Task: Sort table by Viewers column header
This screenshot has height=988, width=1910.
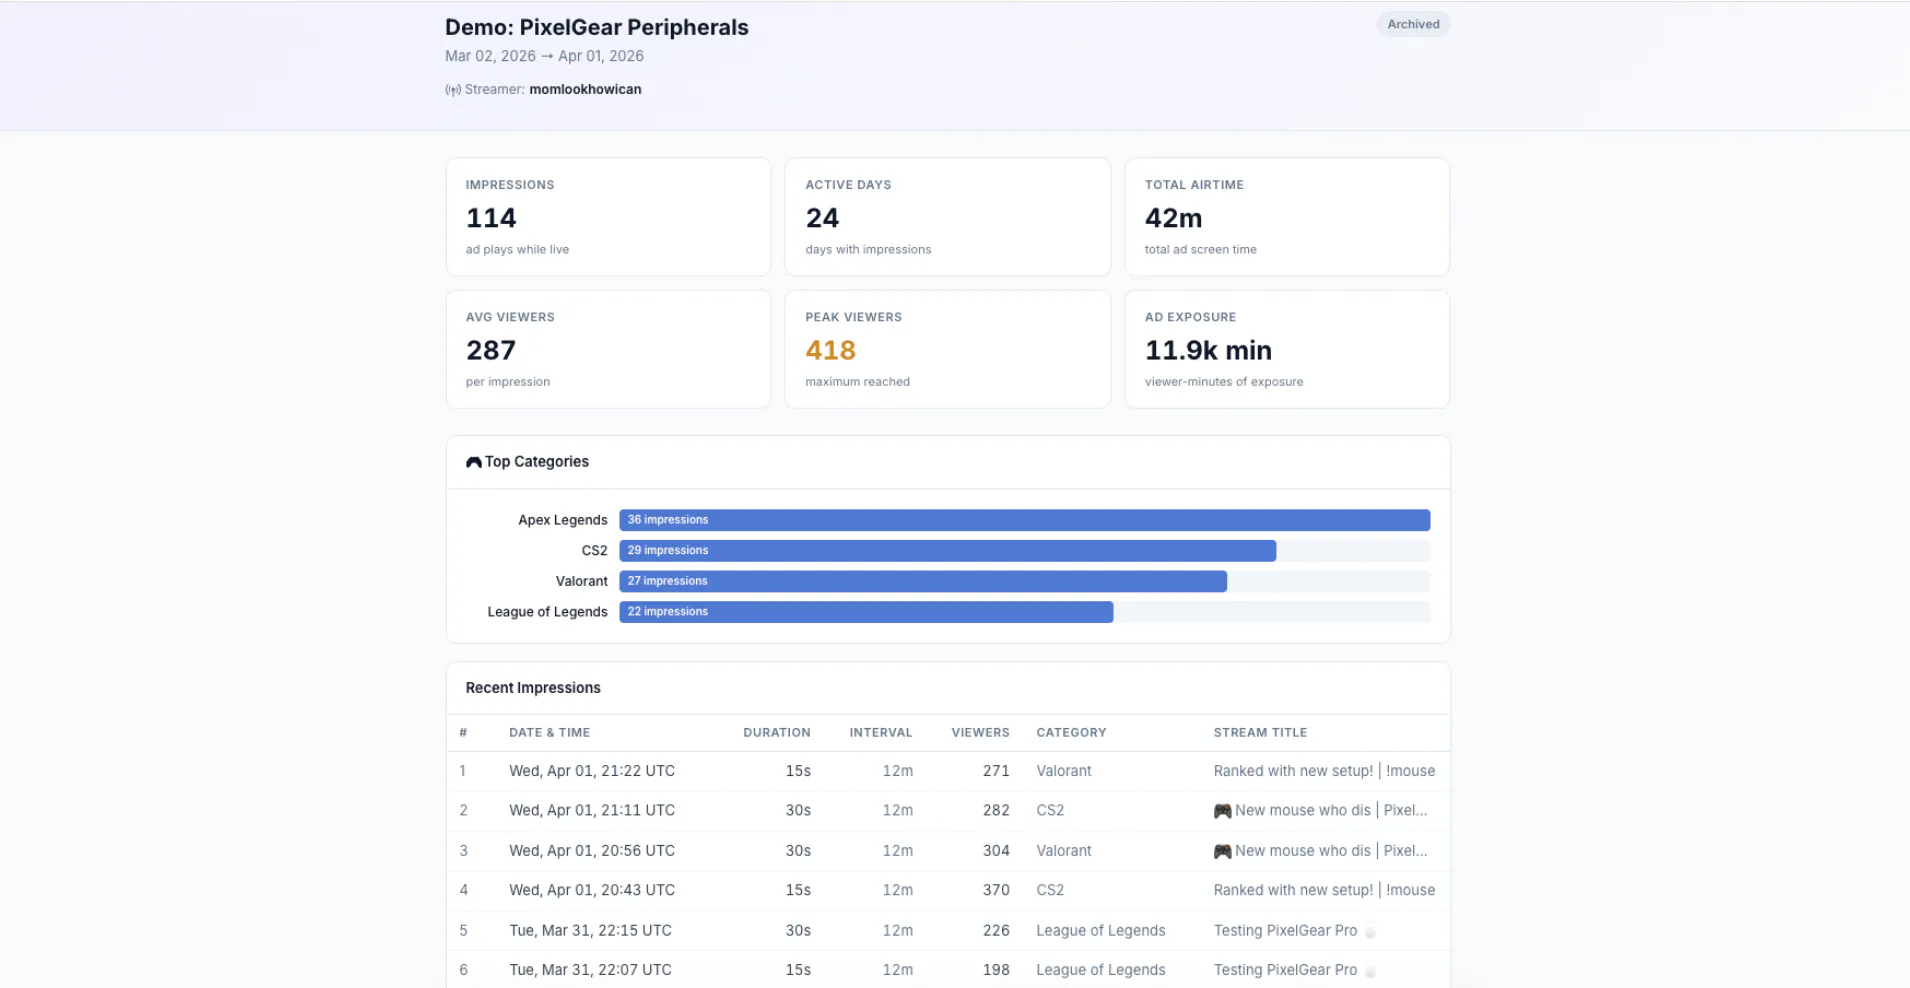Action: [x=980, y=733]
